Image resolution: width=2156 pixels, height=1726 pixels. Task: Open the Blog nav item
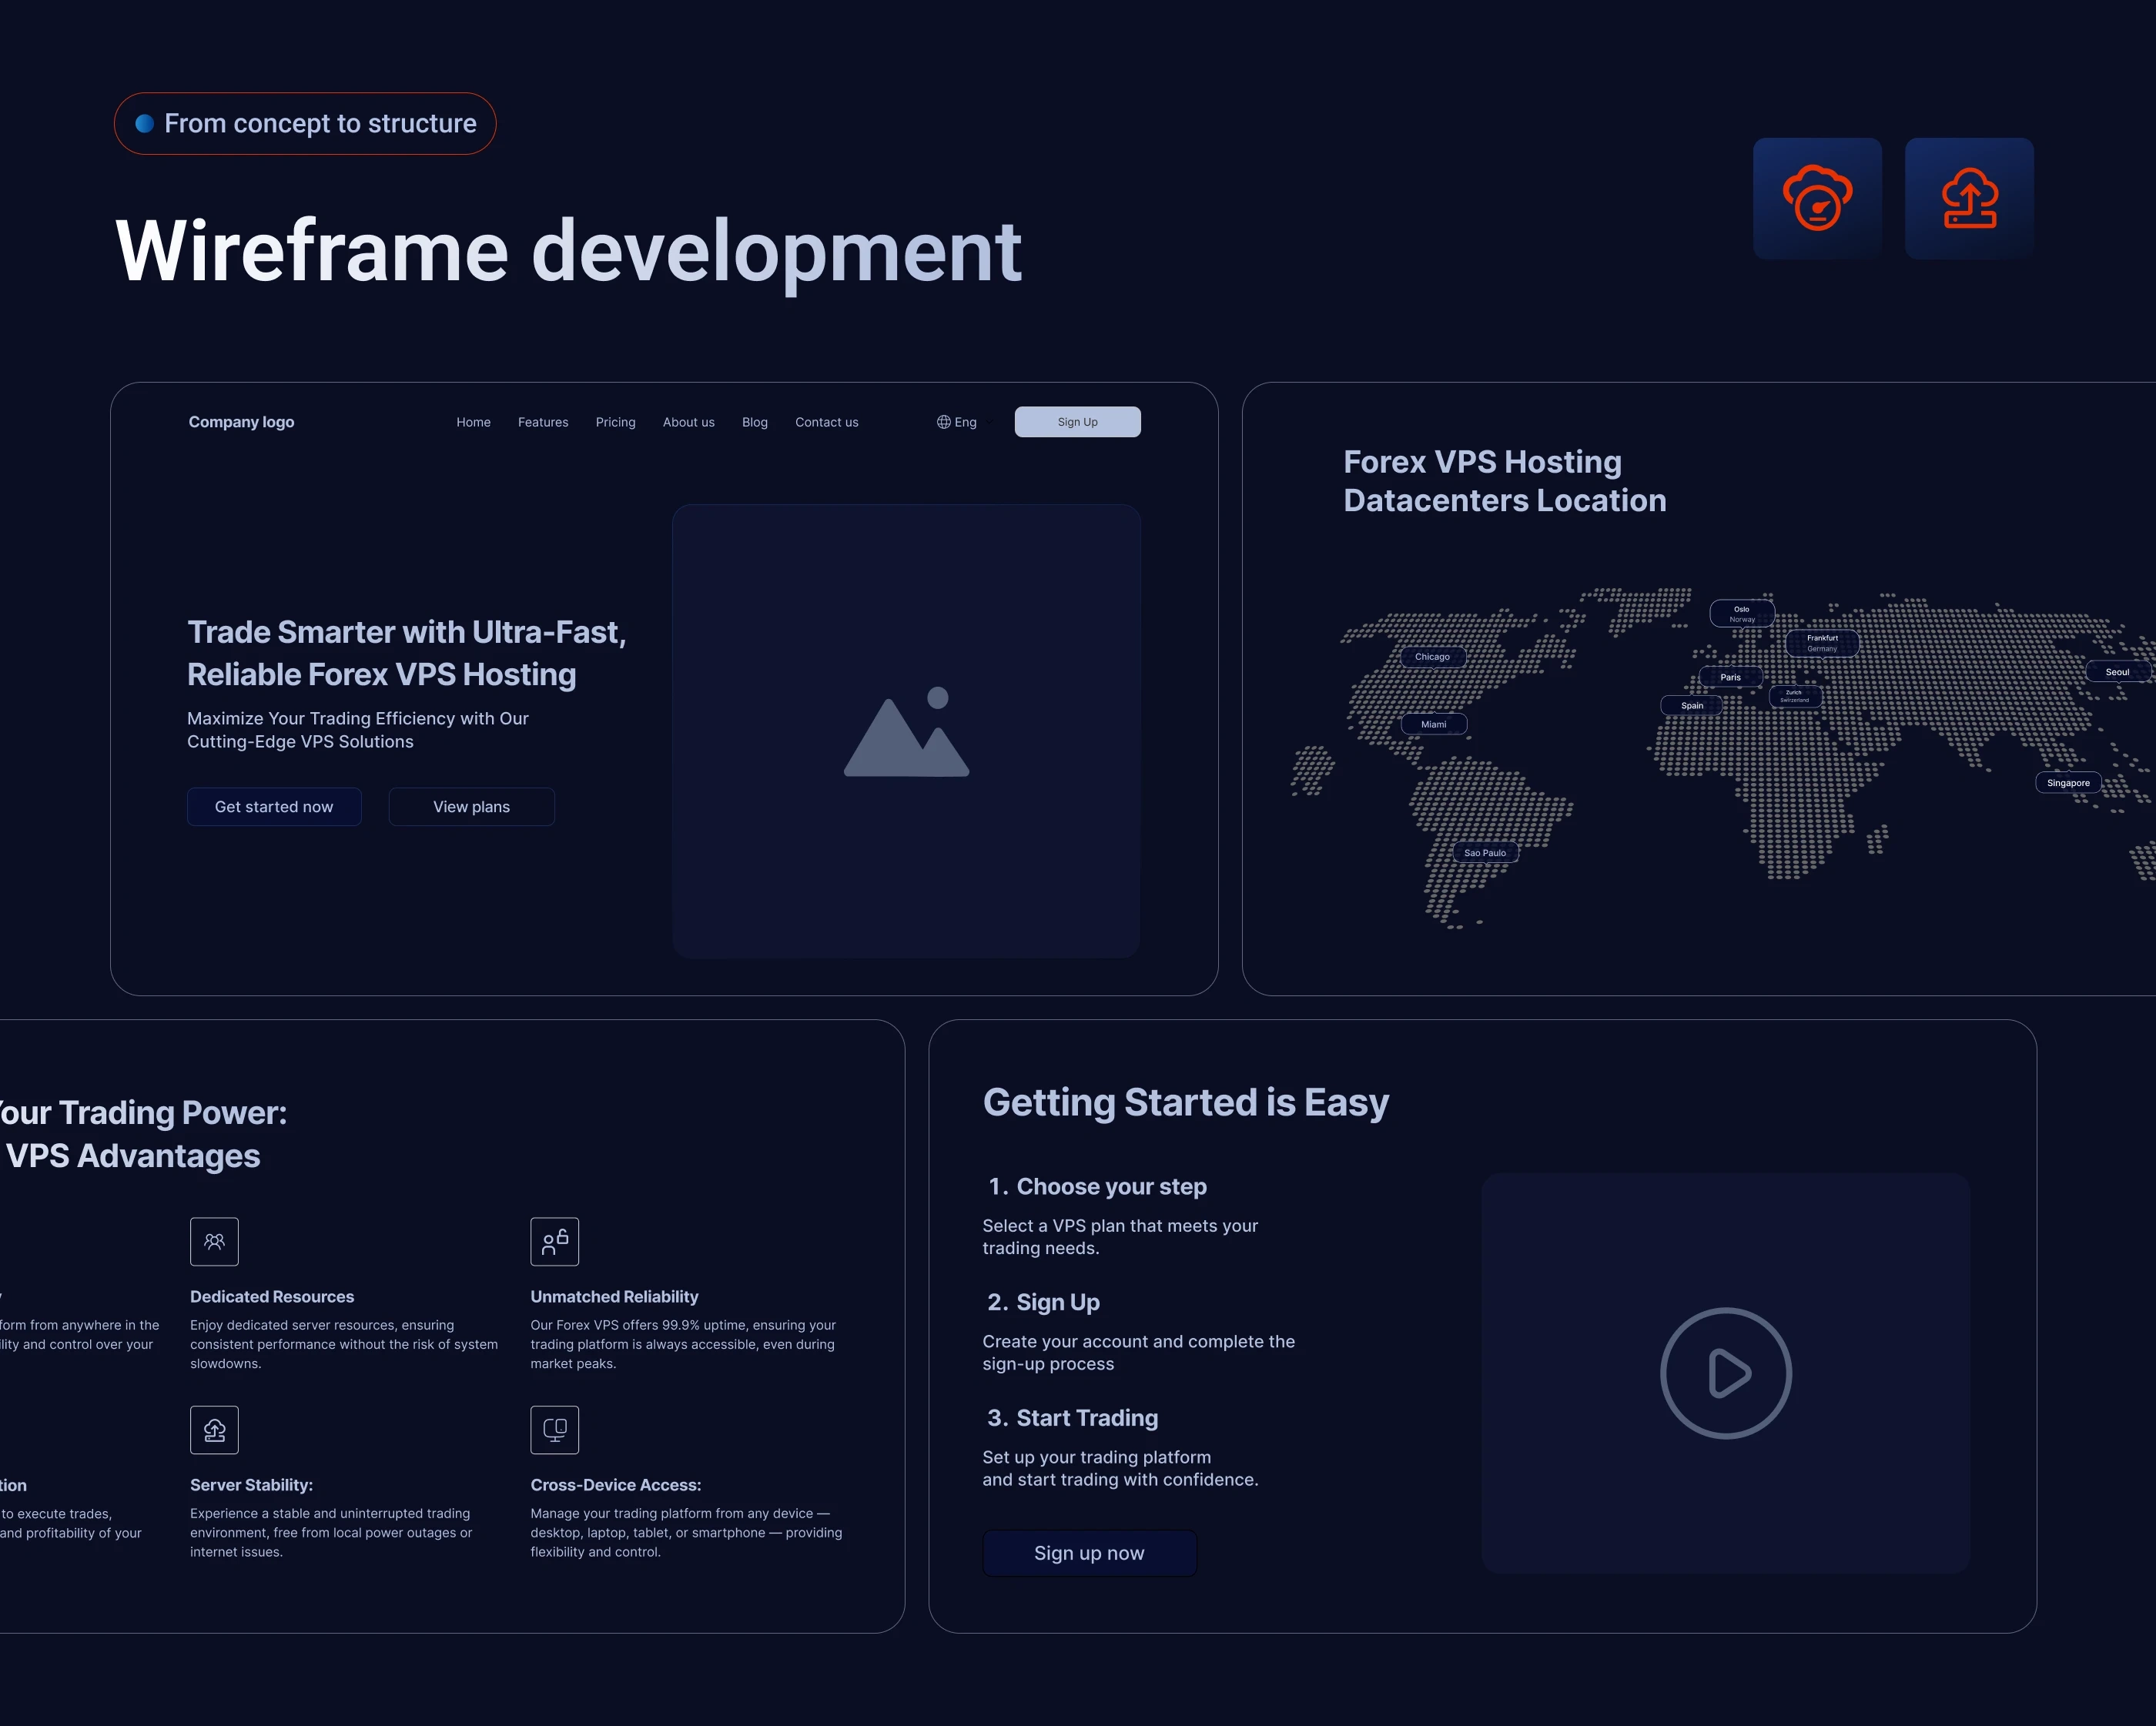tap(755, 422)
